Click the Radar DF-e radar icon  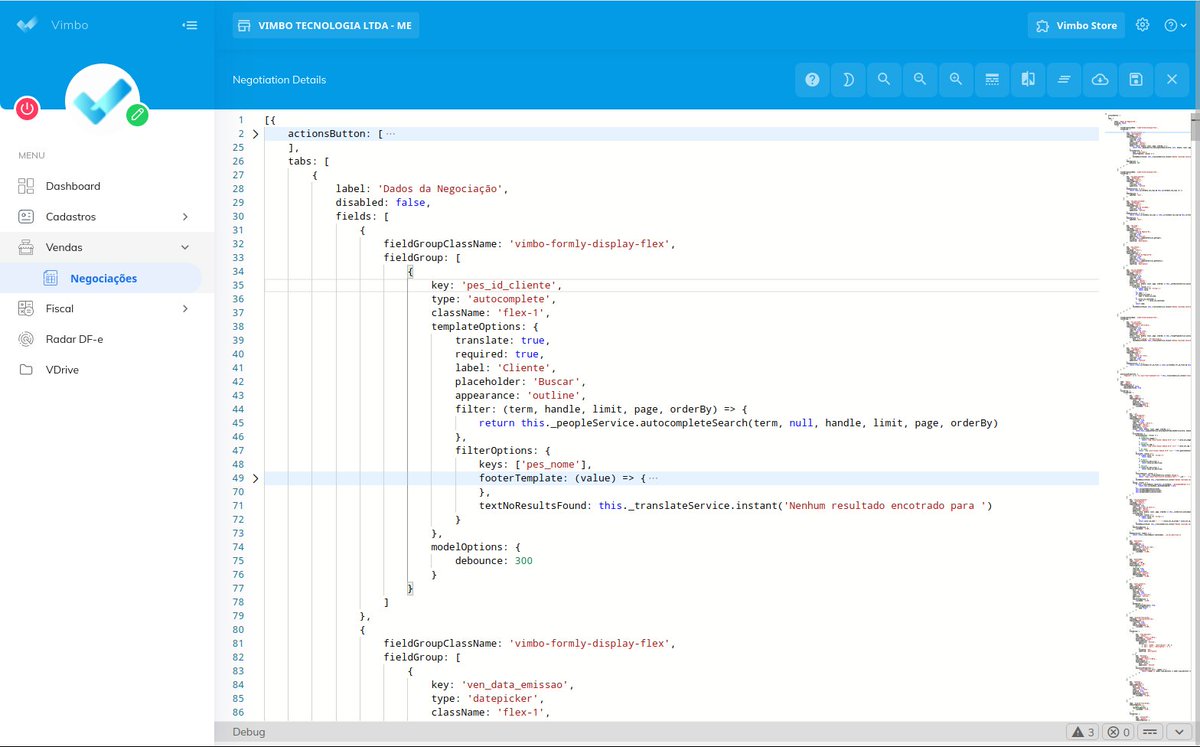[26, 339]
